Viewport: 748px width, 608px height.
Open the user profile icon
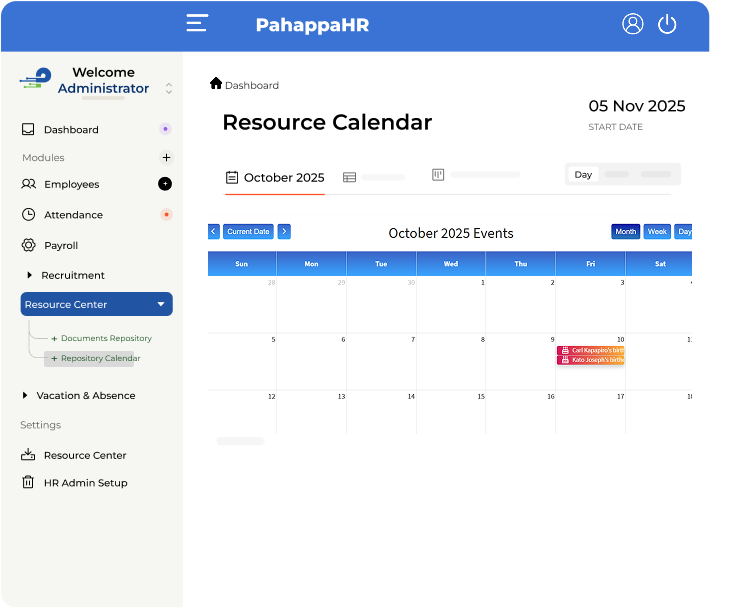point(632,24)
